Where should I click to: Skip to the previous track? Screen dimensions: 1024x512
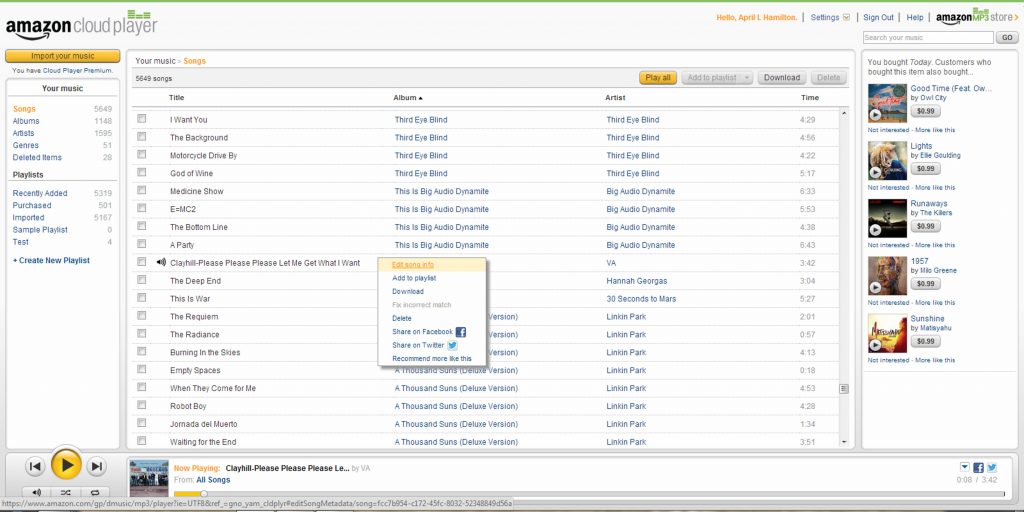(35, 466)
